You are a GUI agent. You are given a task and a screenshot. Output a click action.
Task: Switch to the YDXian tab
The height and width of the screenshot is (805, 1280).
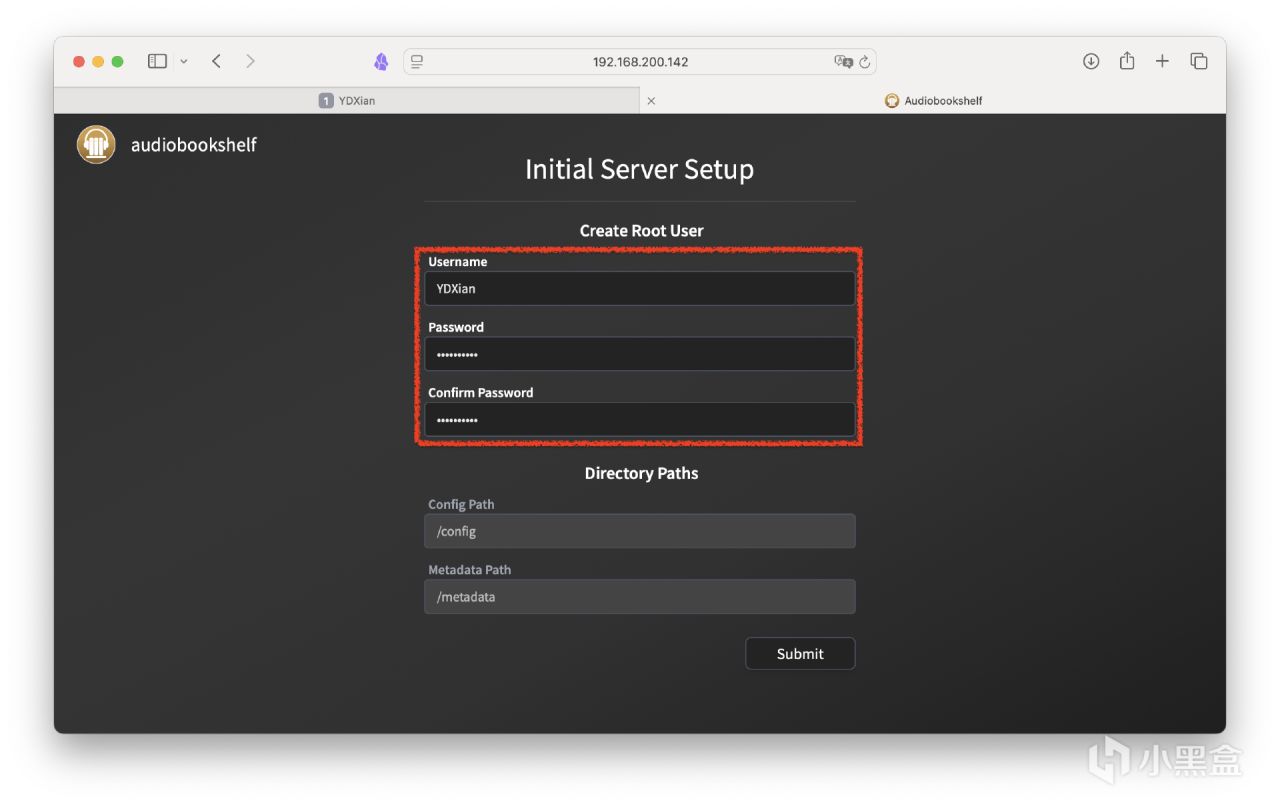[347, 100]
